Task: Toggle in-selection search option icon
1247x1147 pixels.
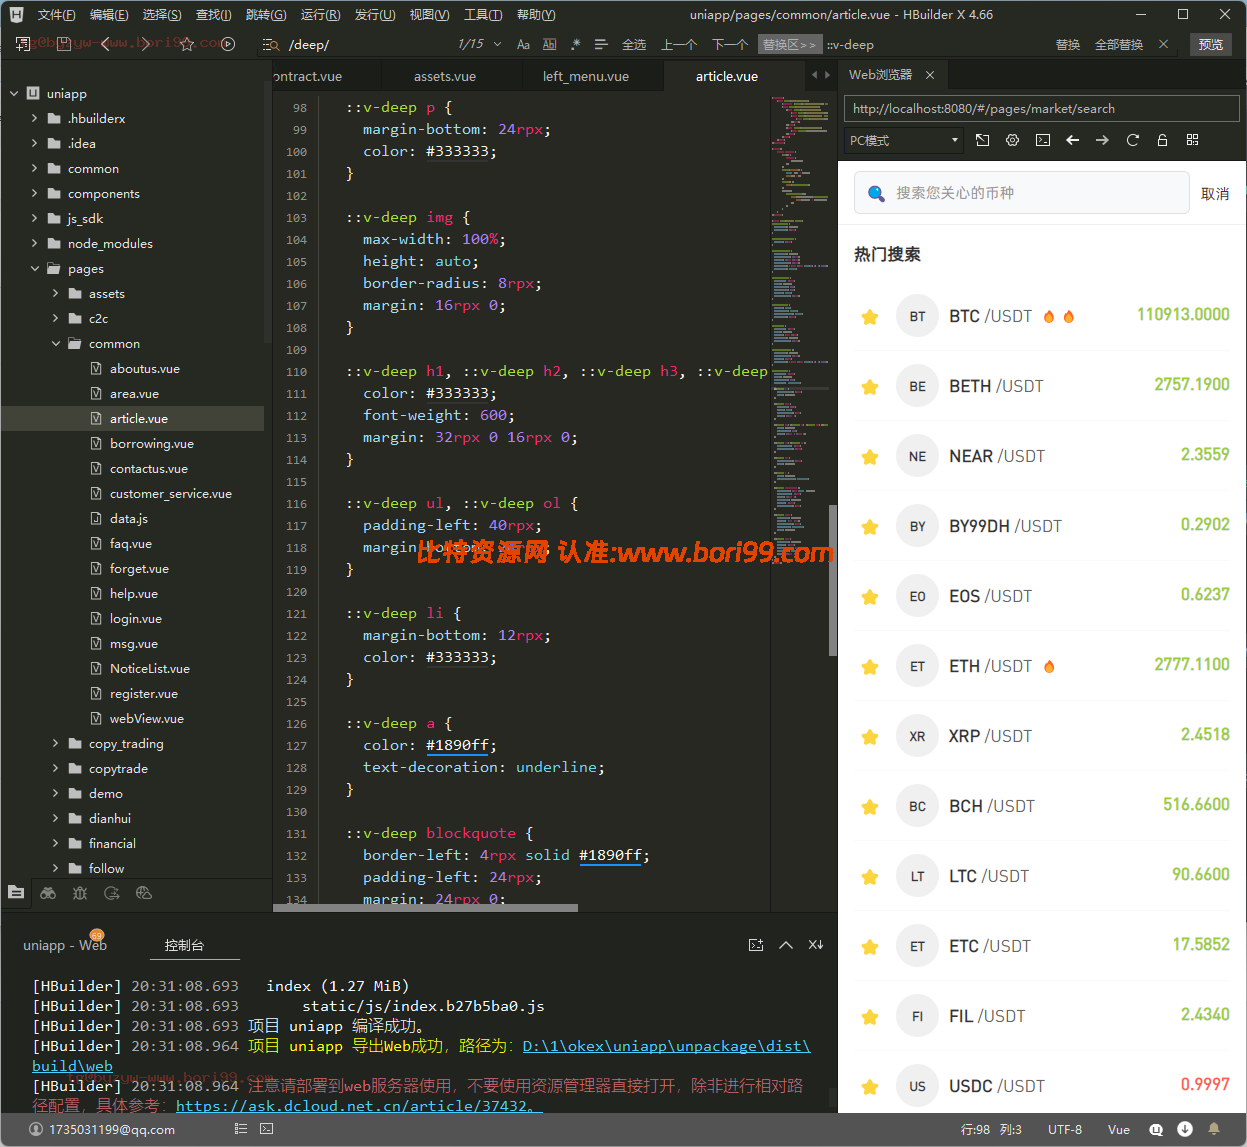Action: [601, 44]
